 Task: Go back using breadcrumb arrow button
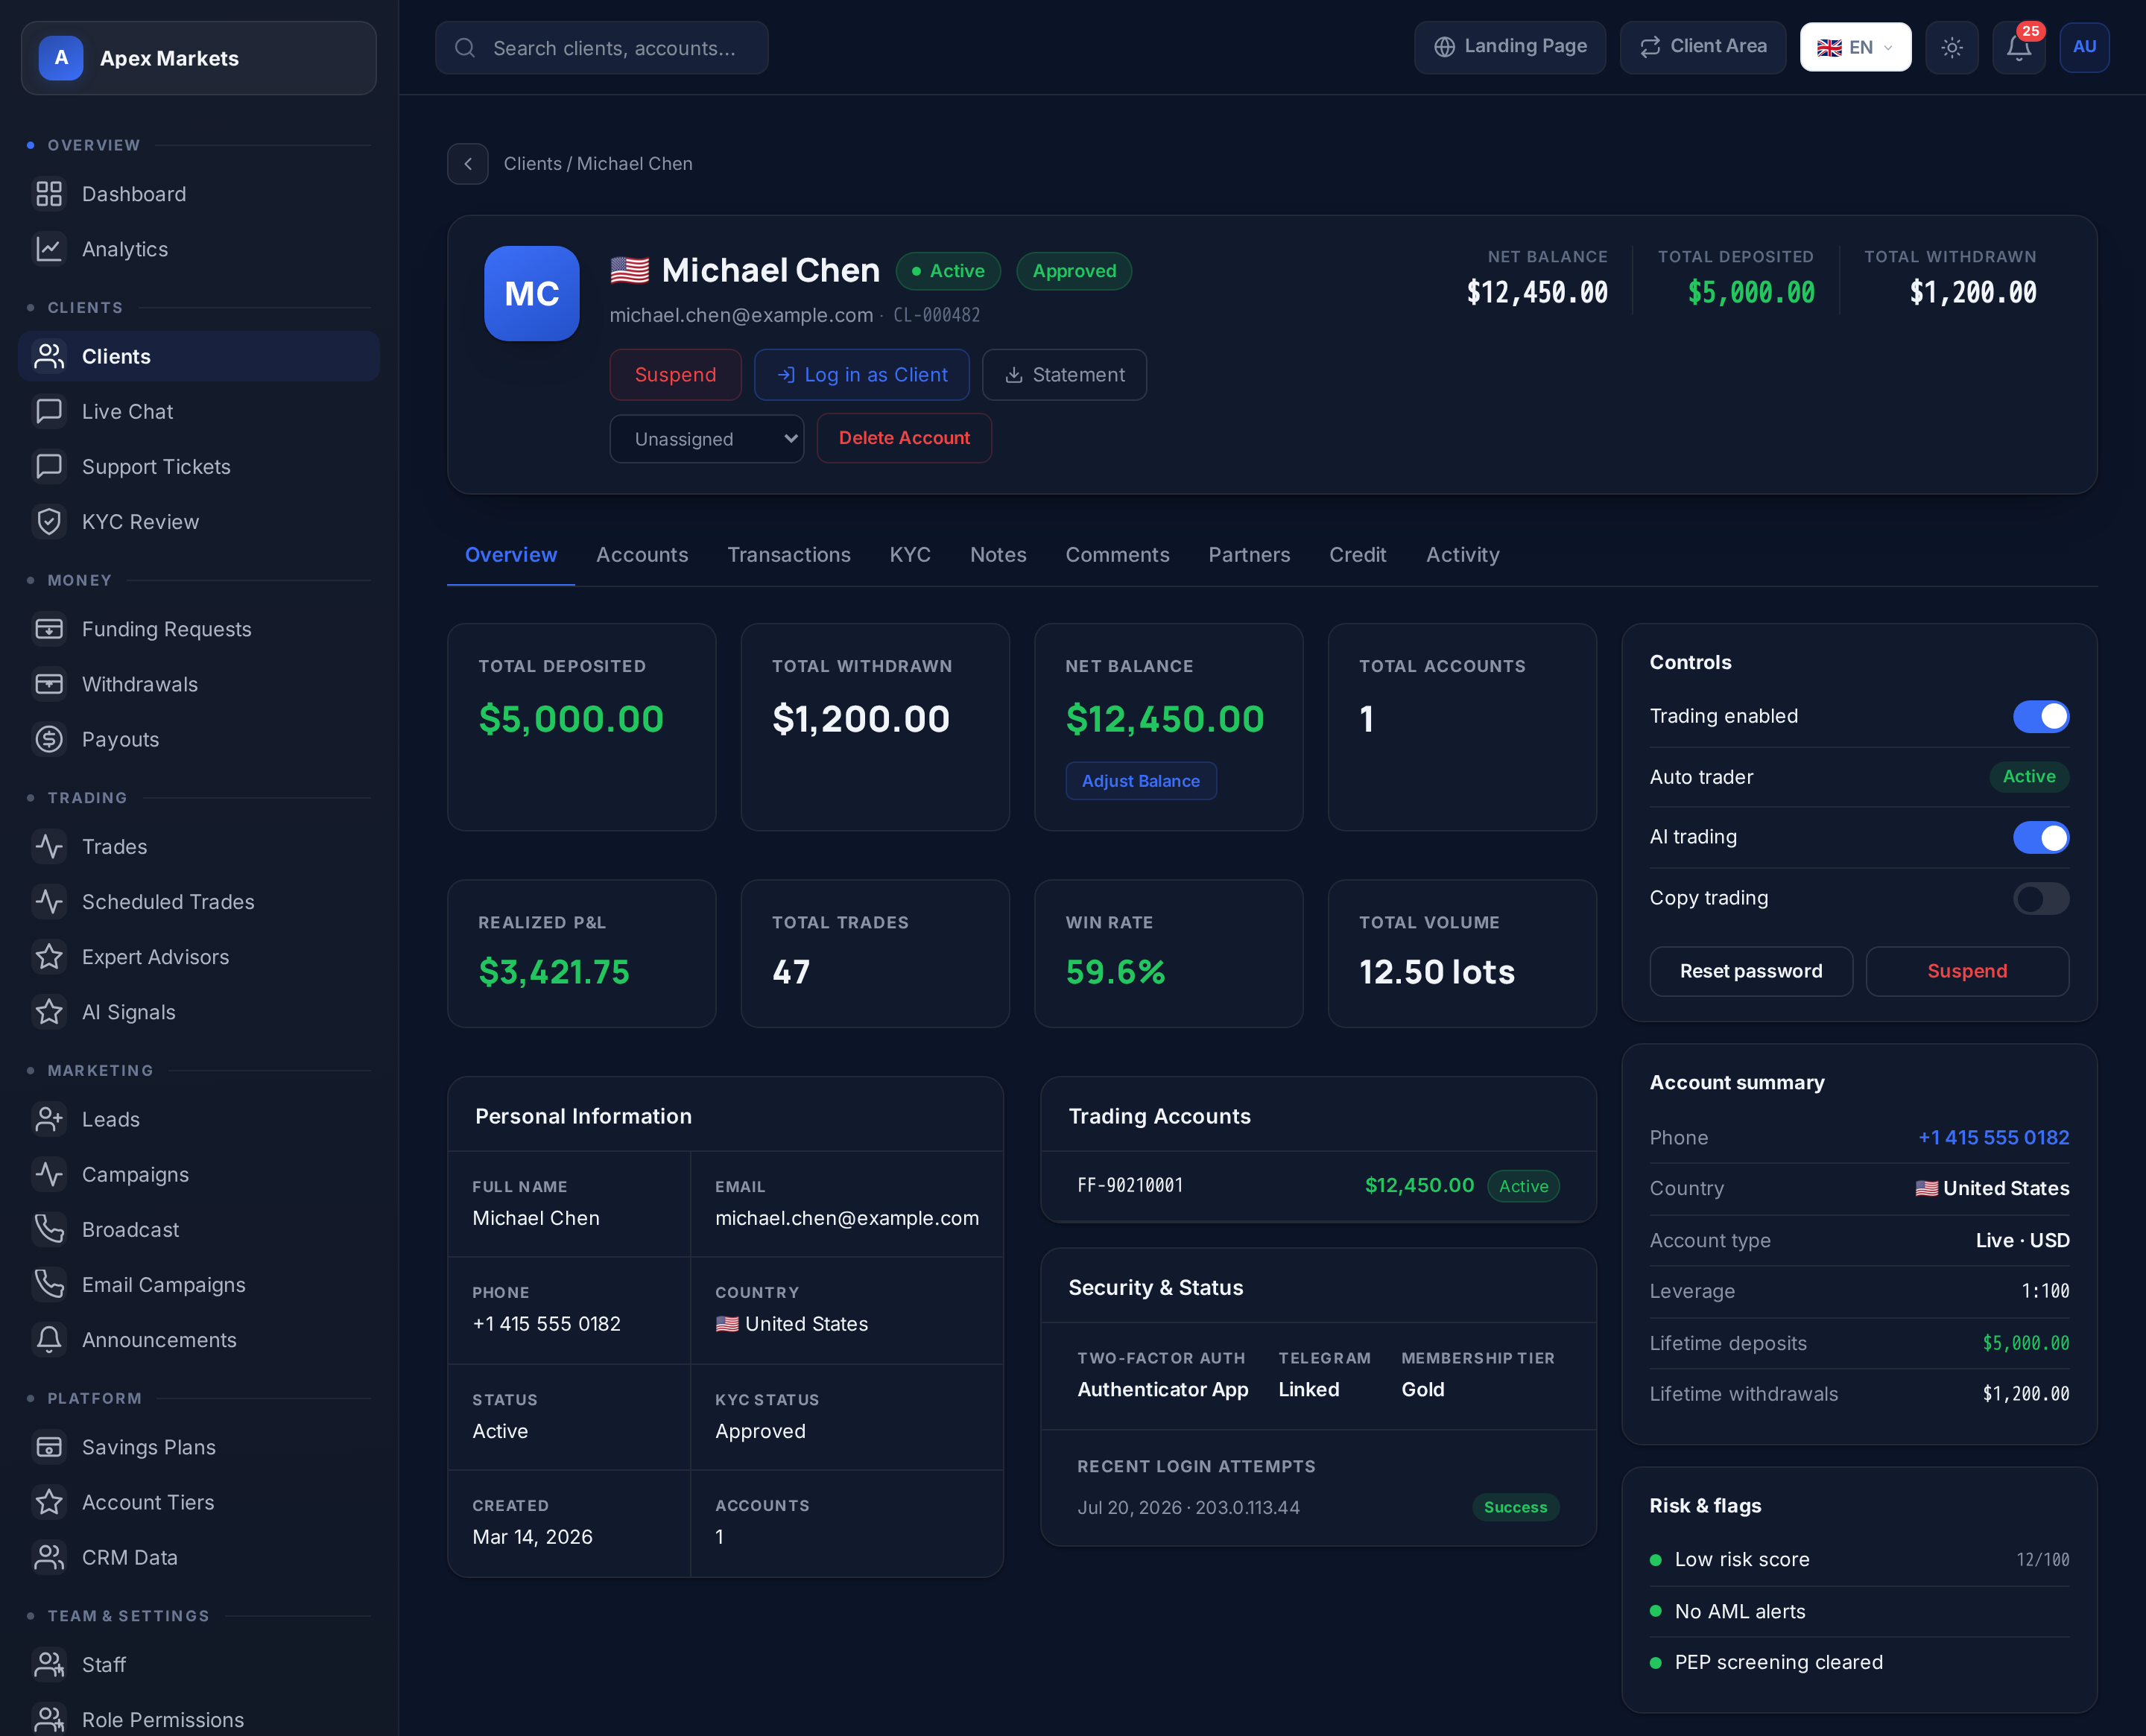click(x=468, y=164)
